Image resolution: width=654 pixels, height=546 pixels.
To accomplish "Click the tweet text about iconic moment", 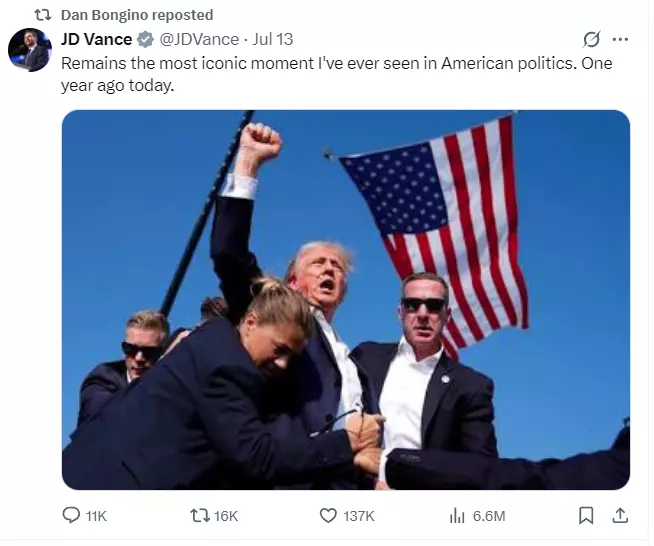I will [x=337, y=74].
